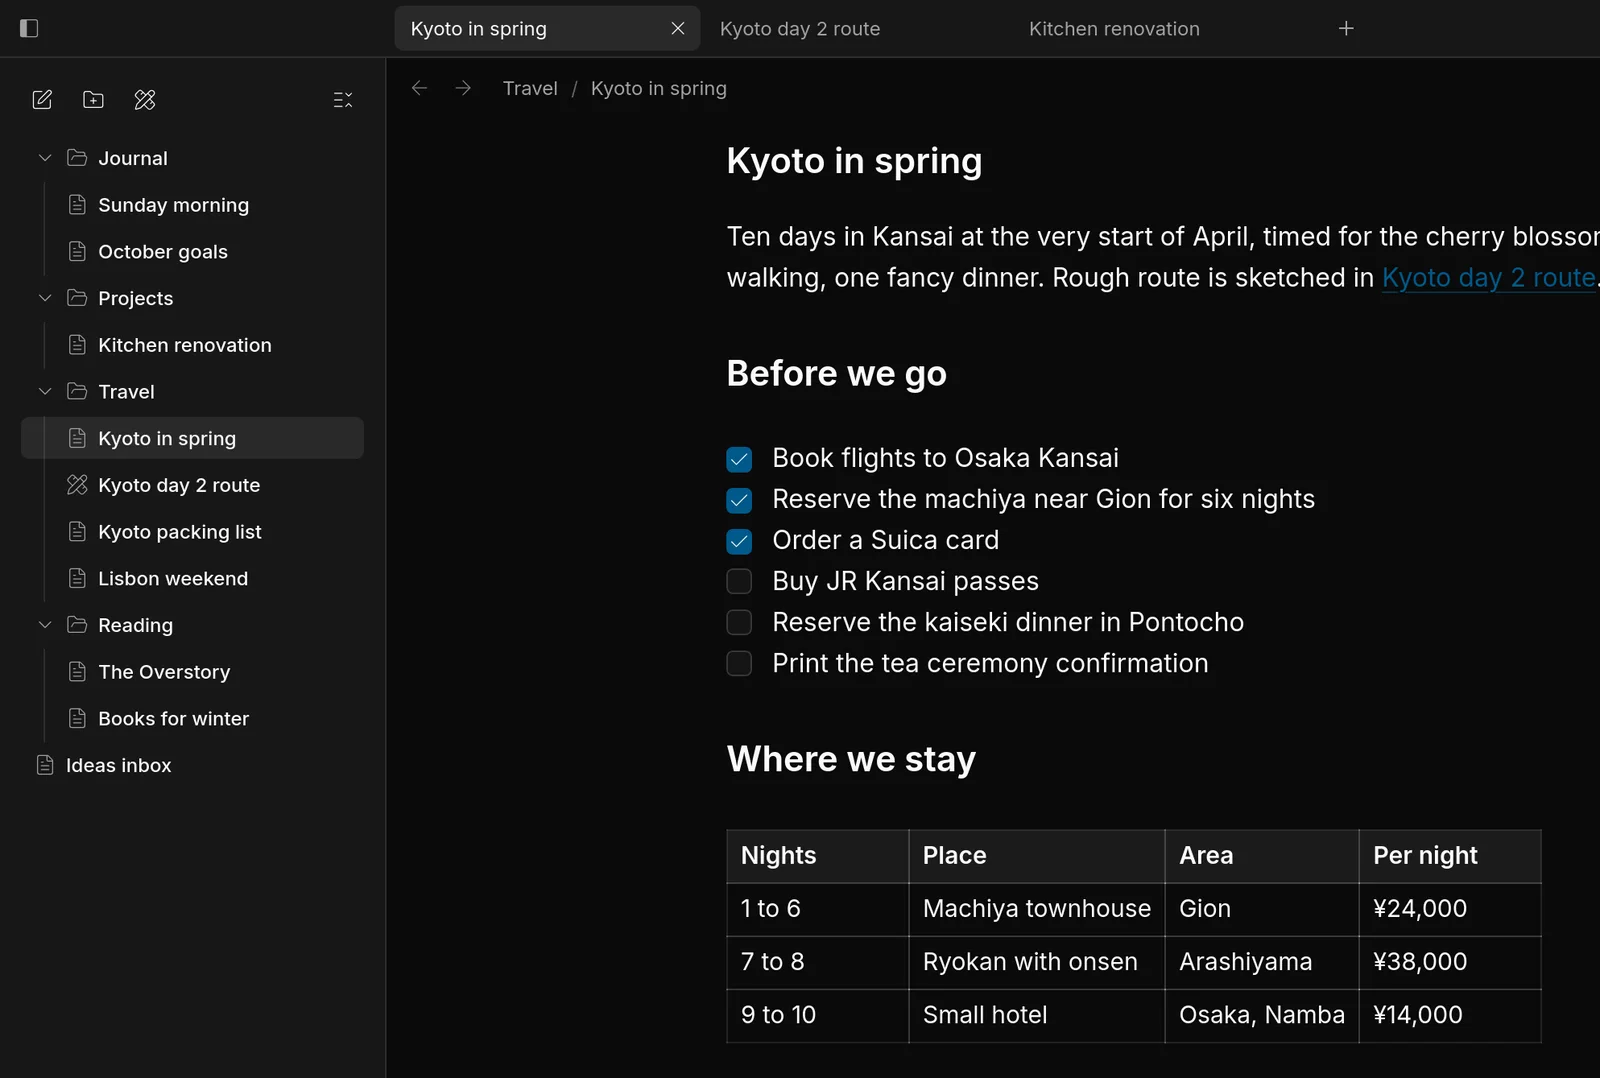1600x1078 pixels.
Task: Click the Osaka, Namba table cell
Action: pos(1262,1015)
